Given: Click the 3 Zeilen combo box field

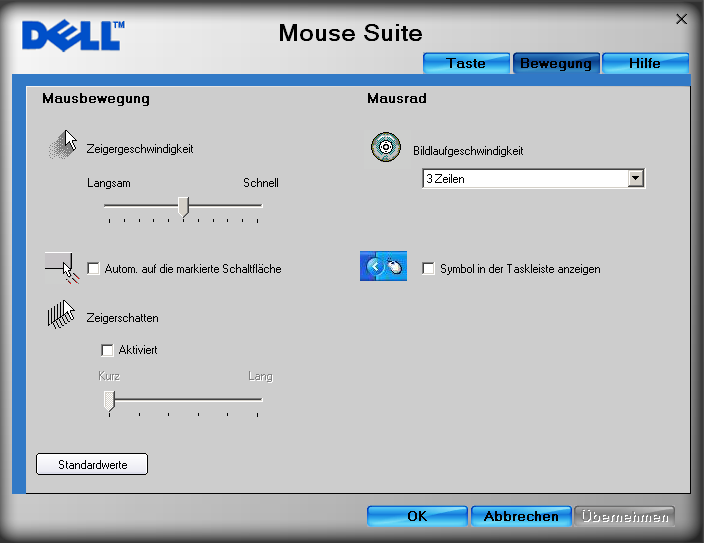Looking at the screenshot, I should [533, 178].
